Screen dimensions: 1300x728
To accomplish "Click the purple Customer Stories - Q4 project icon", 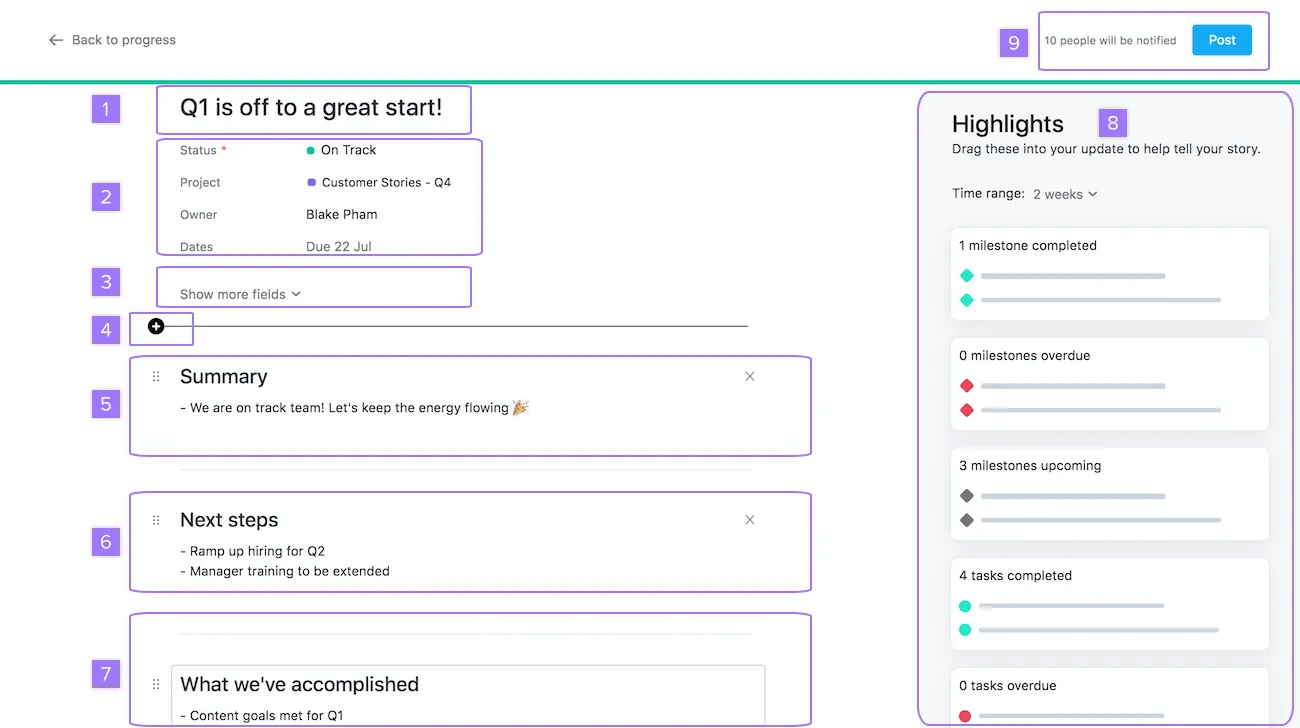I will tap(312, 182).
